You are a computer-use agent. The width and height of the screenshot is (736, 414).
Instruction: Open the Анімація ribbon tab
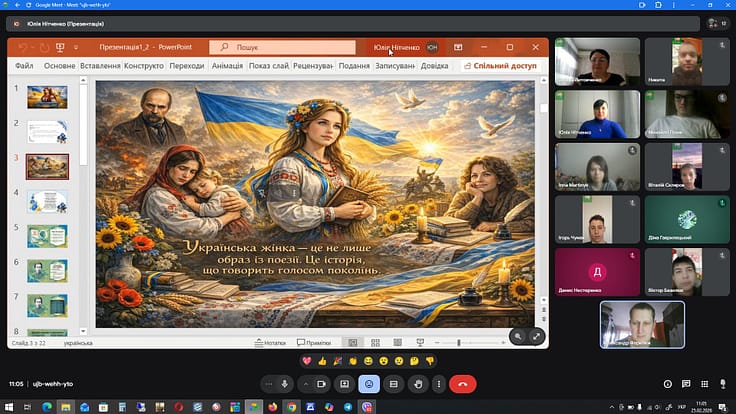coord(227,66)
